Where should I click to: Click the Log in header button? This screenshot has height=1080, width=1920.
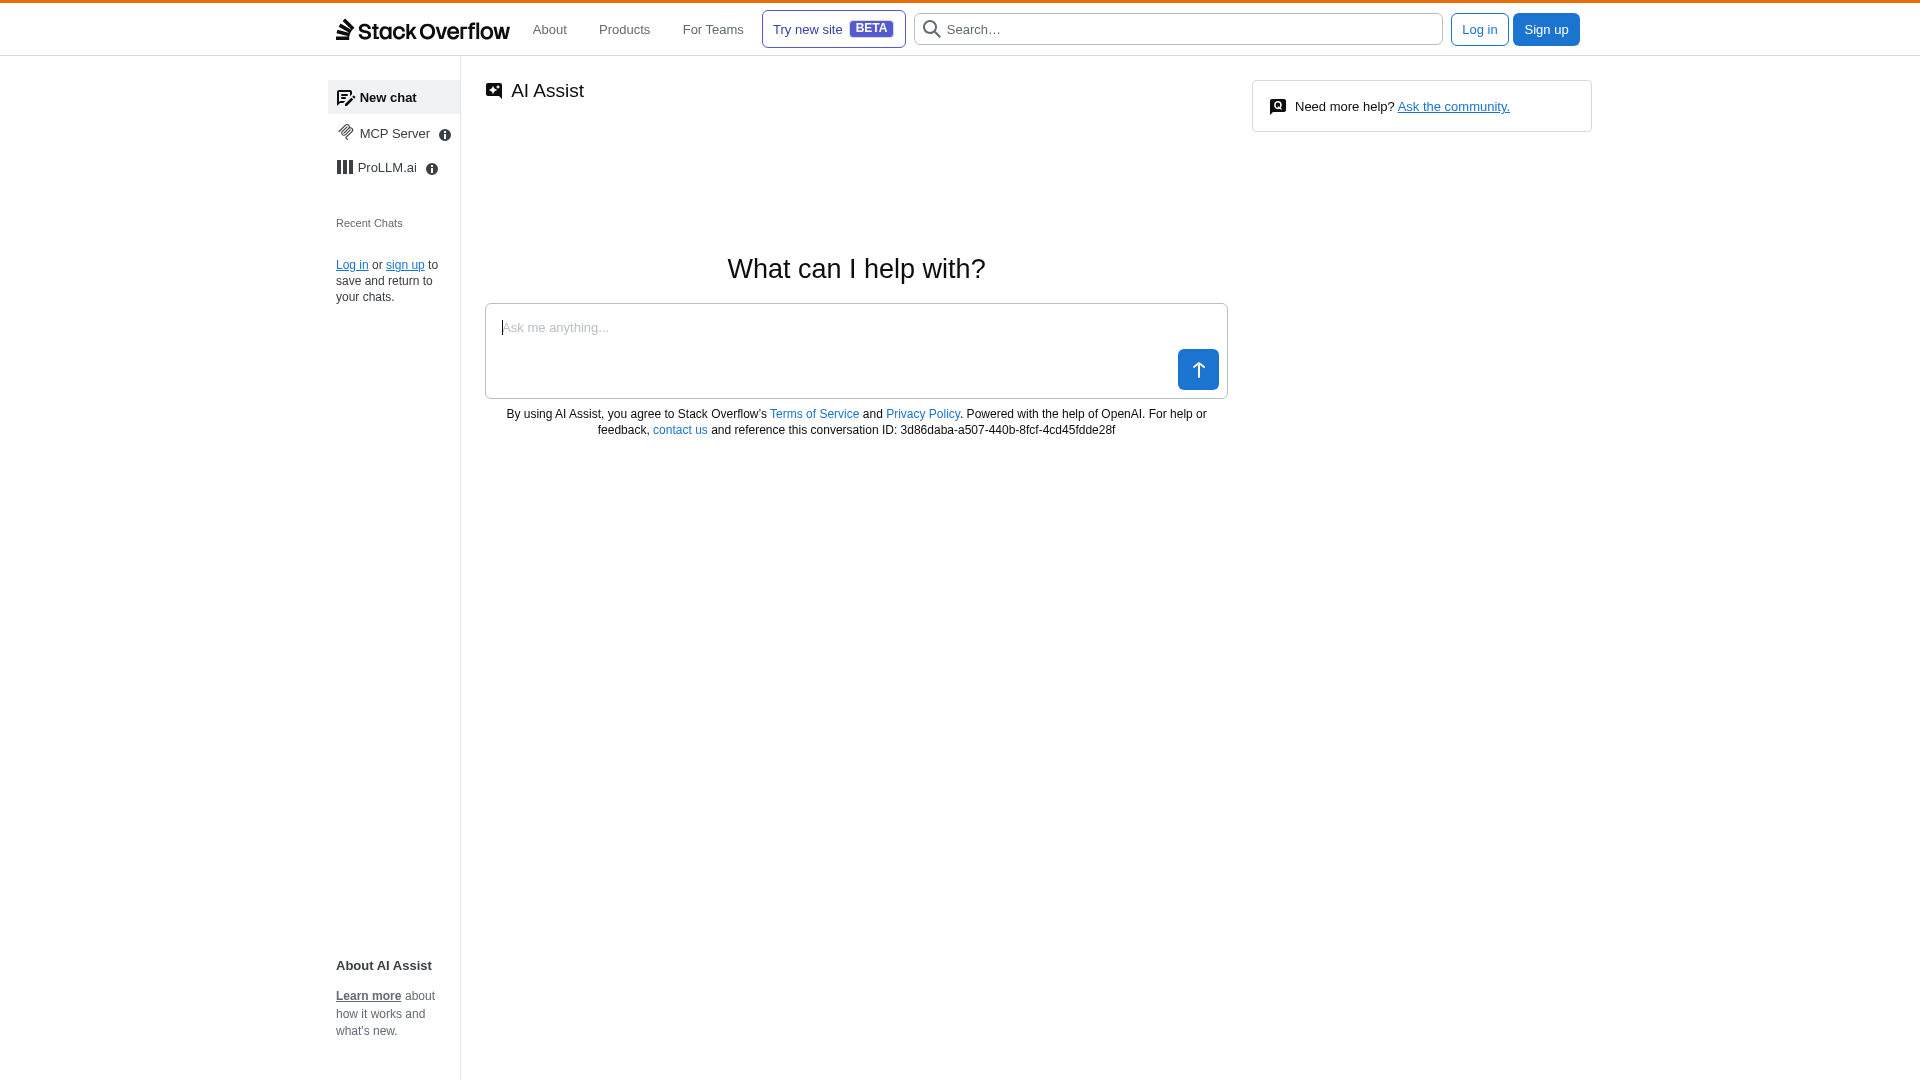click(1479, 30)
